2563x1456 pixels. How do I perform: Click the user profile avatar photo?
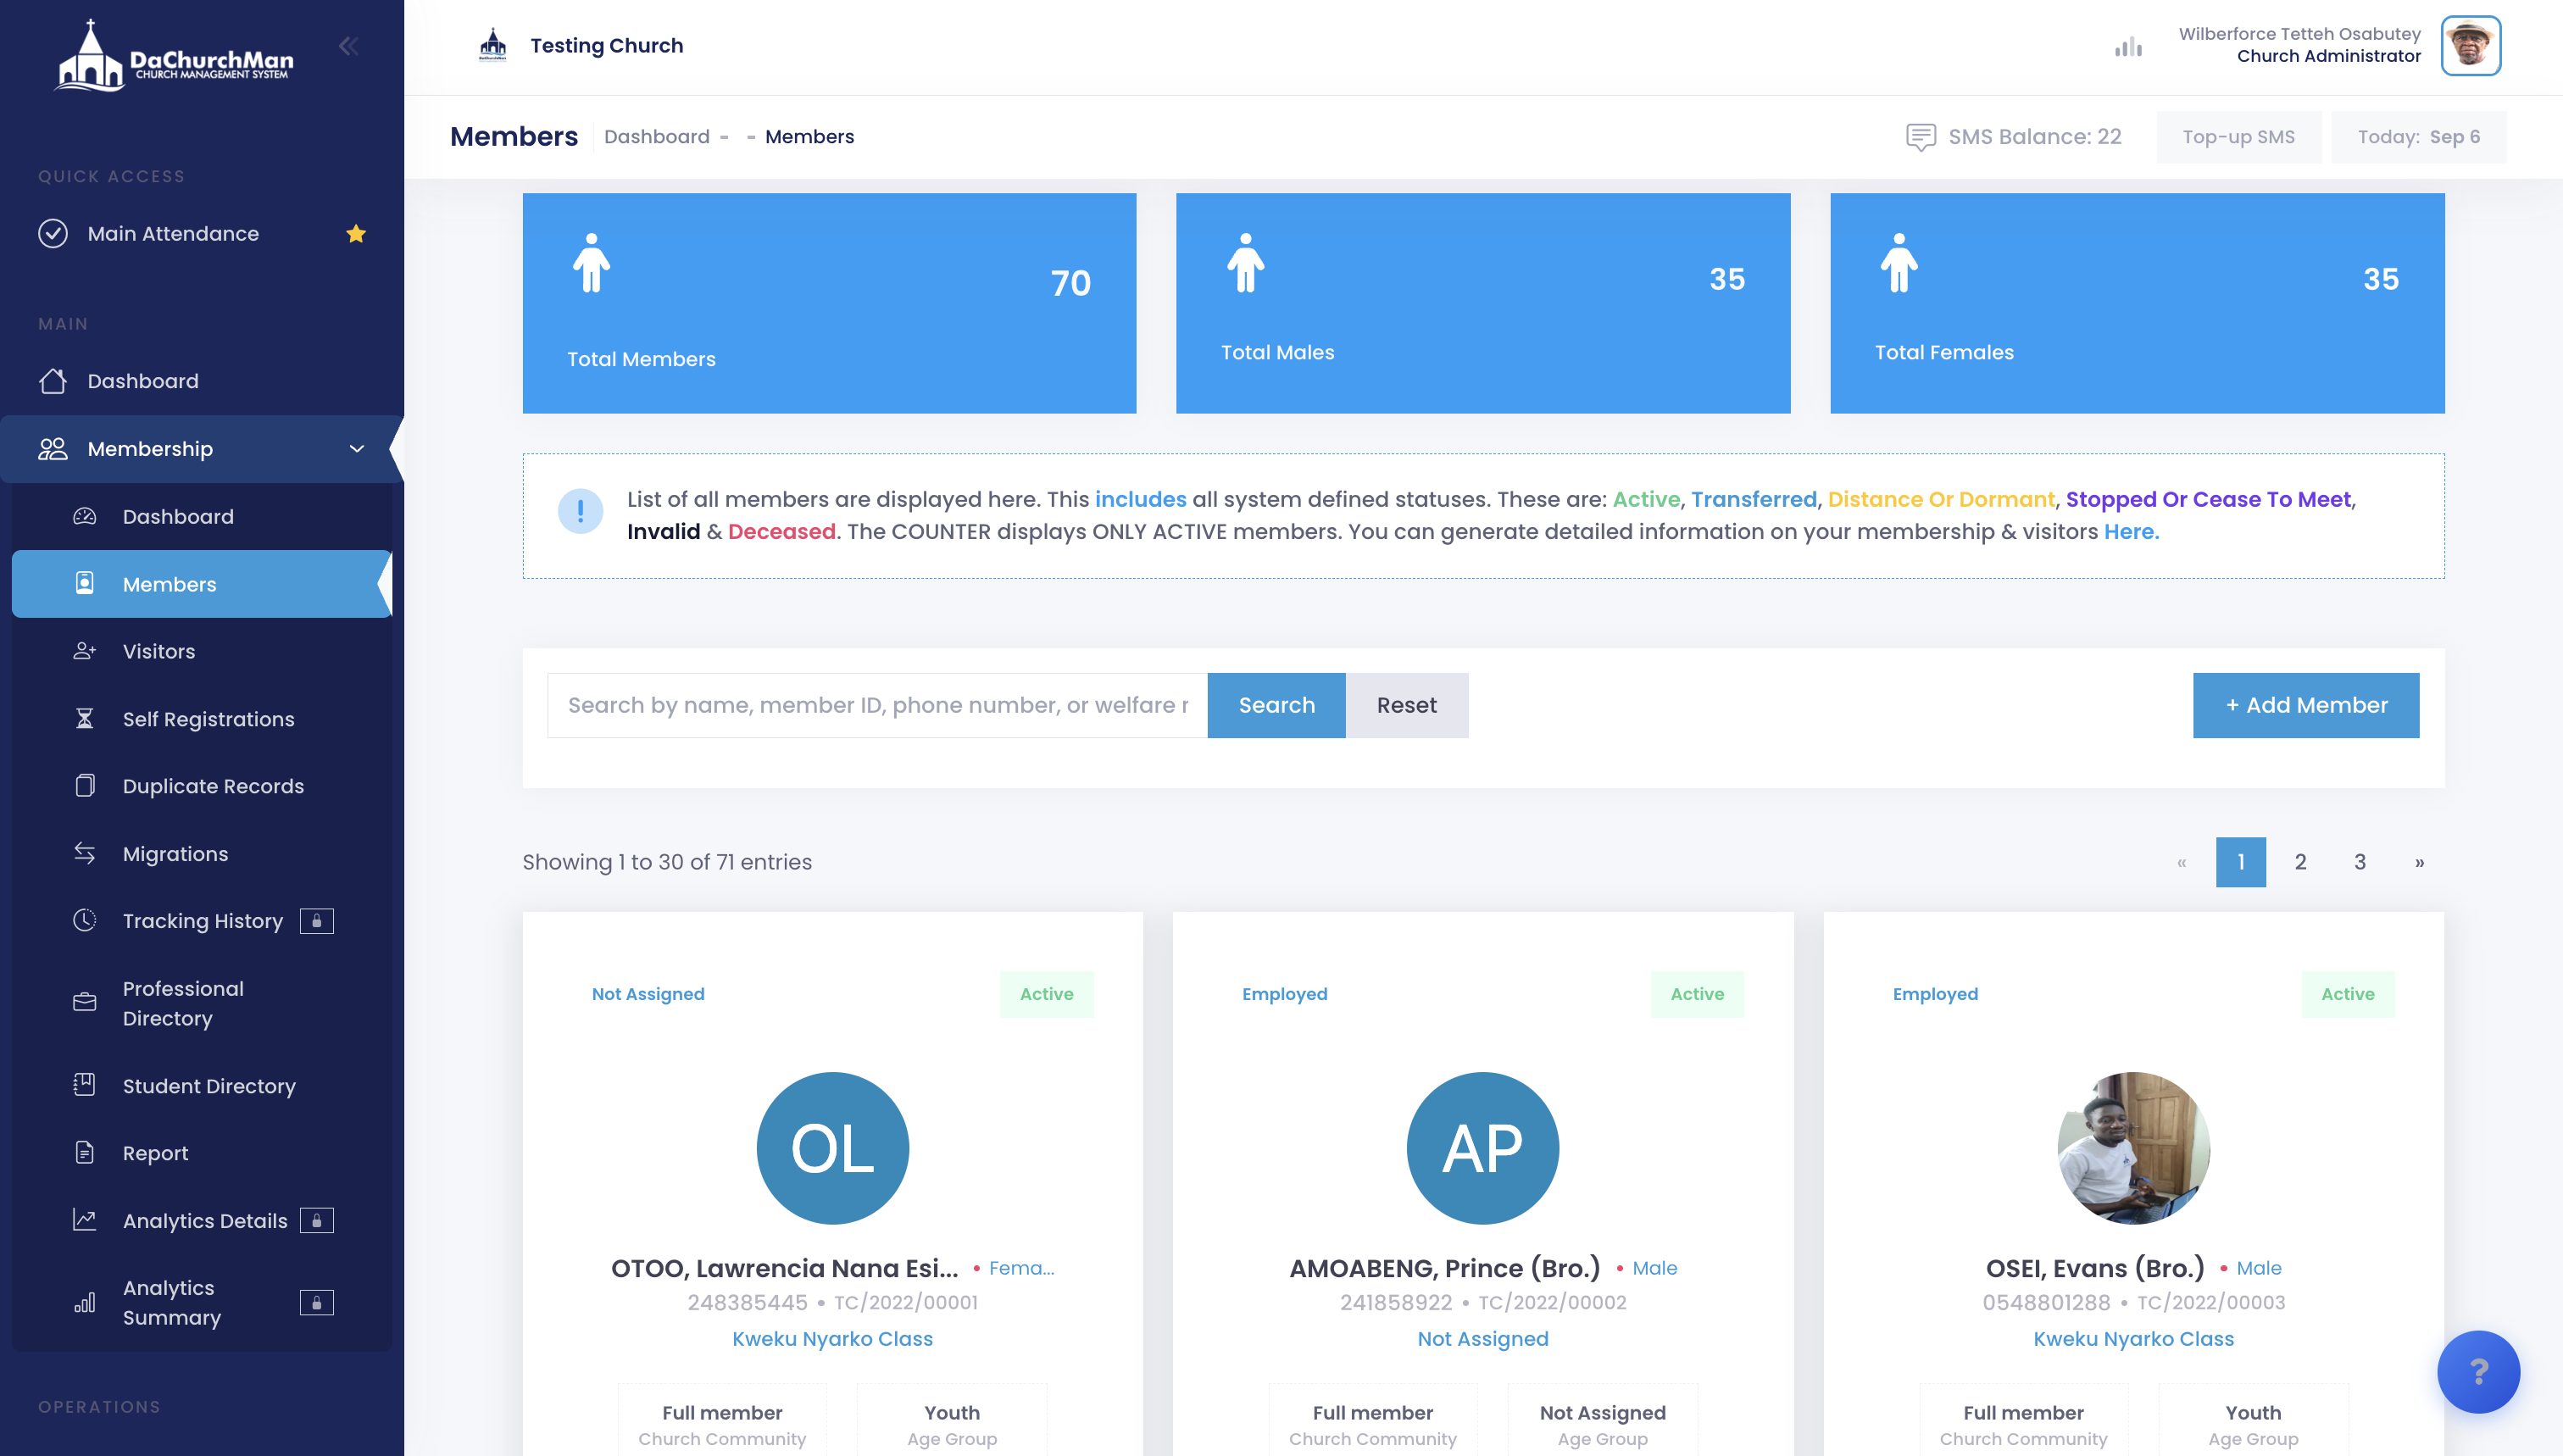coord(2470,46)
